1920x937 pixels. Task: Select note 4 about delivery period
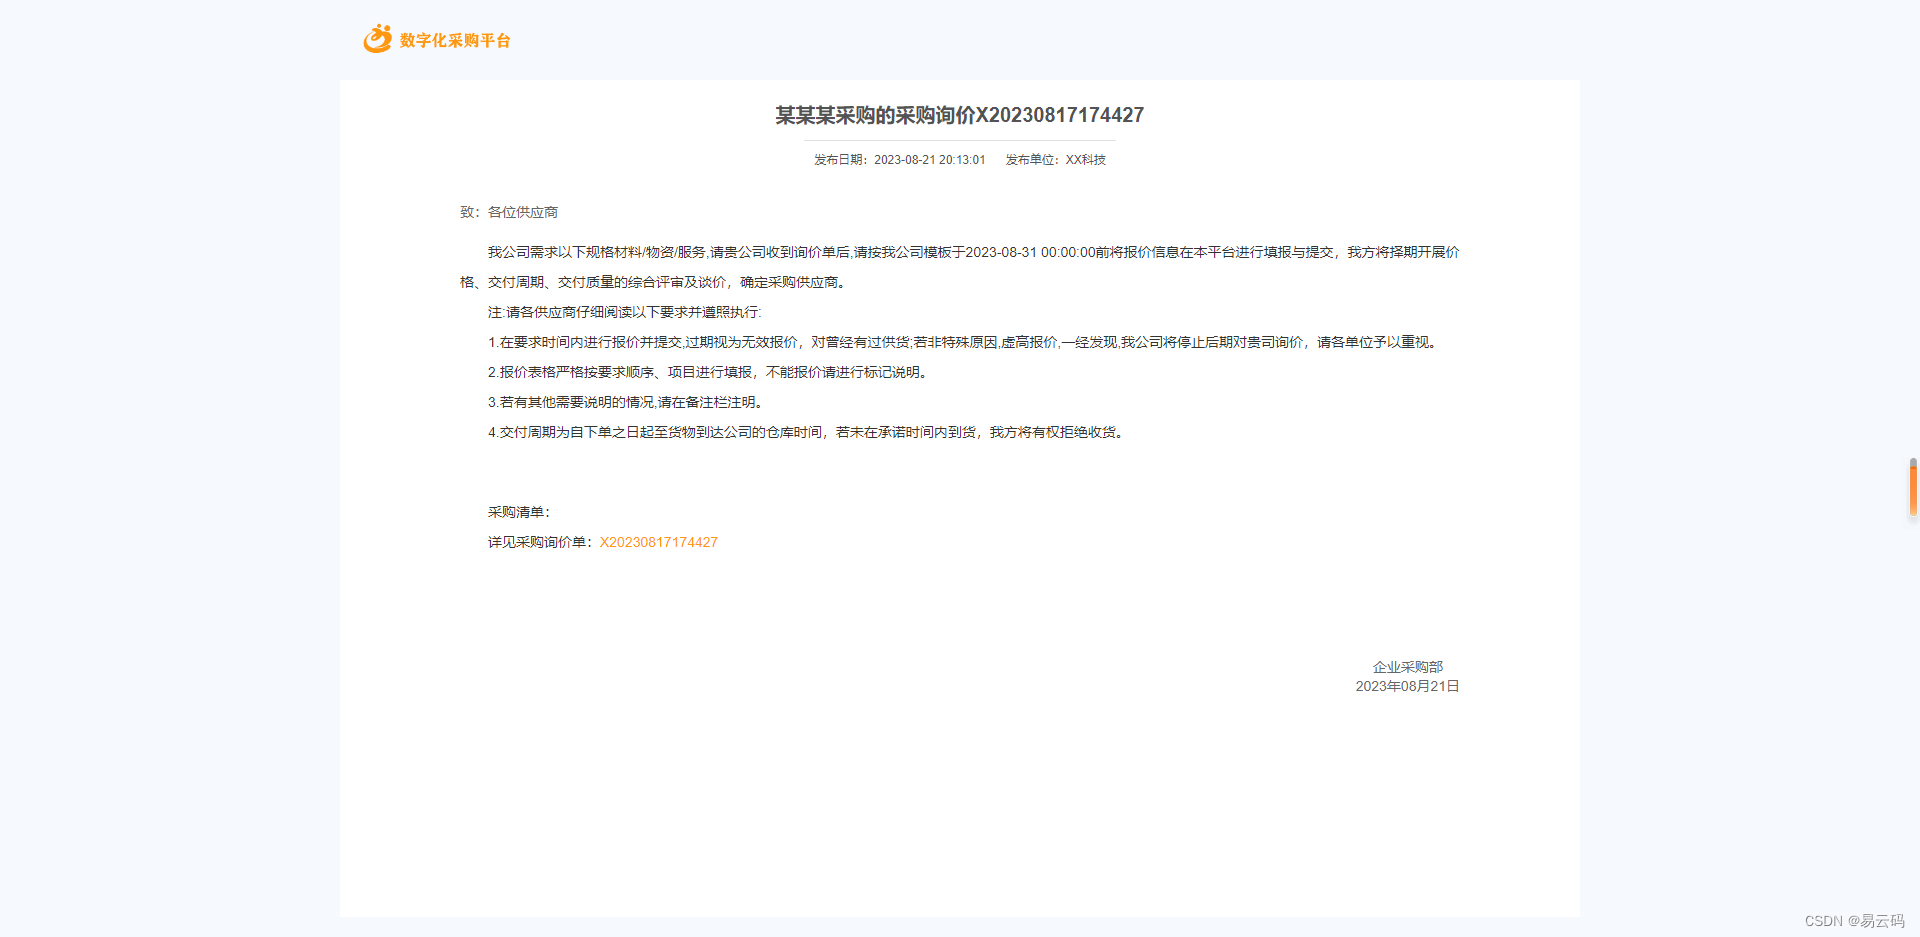(807, 432)
